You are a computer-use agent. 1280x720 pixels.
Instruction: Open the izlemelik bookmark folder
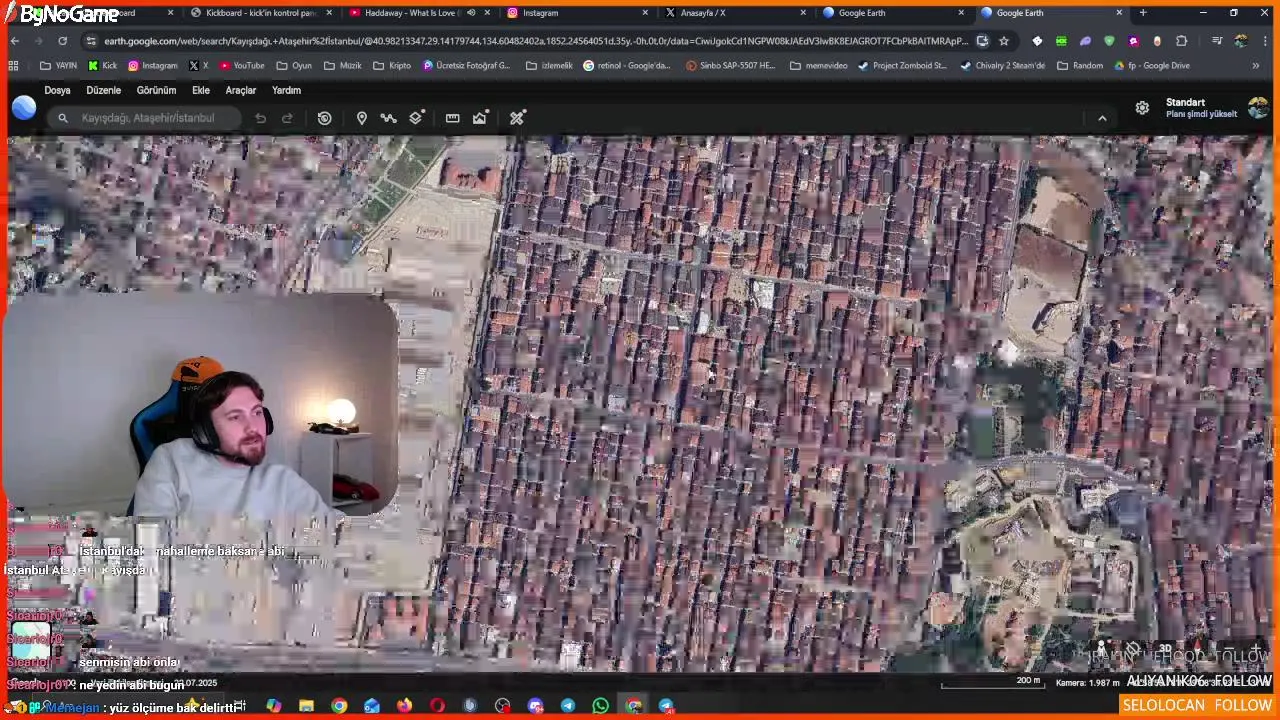coord(552,66)
